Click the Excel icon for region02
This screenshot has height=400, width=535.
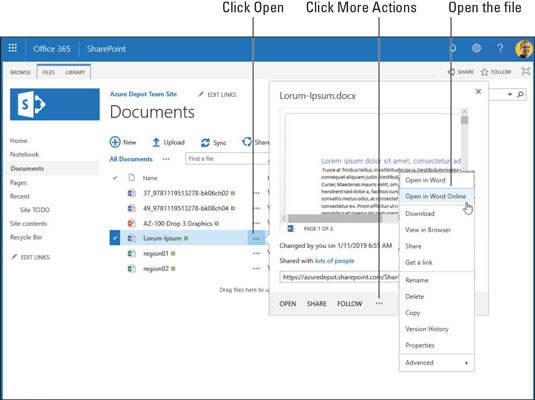point(132,269)
